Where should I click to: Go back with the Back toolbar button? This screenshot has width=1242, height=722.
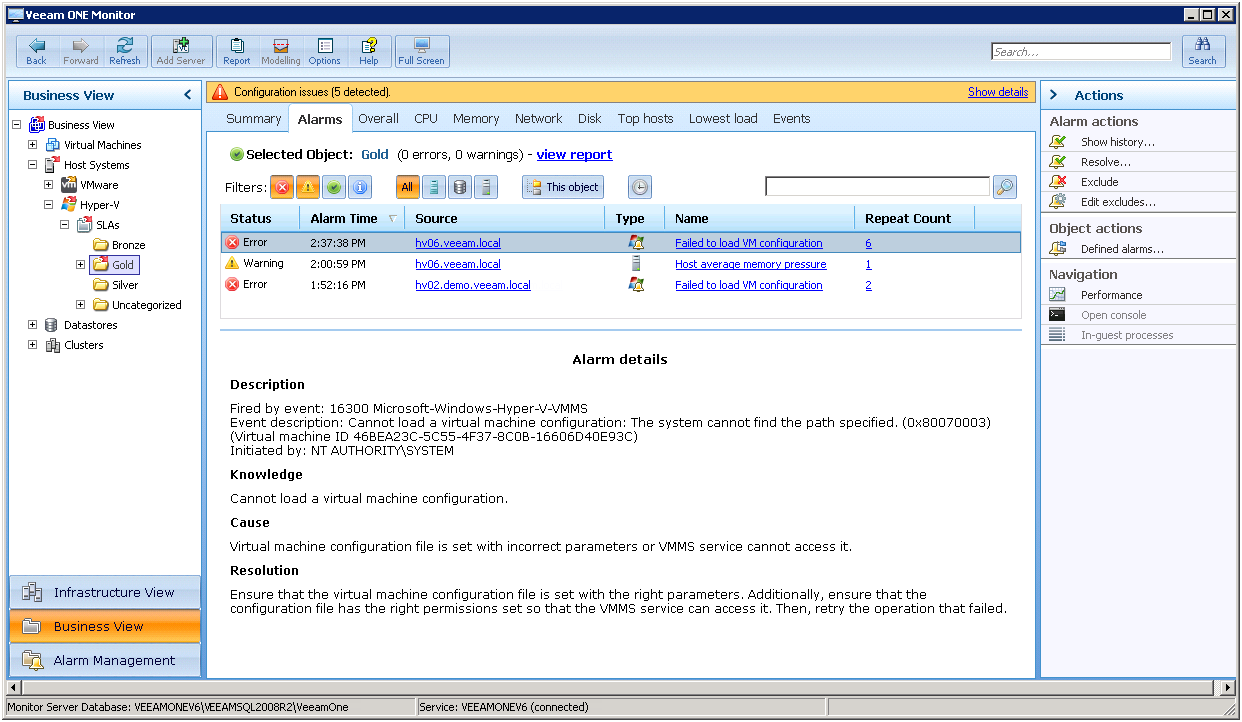pyautogui.click(x=37, y=52)
